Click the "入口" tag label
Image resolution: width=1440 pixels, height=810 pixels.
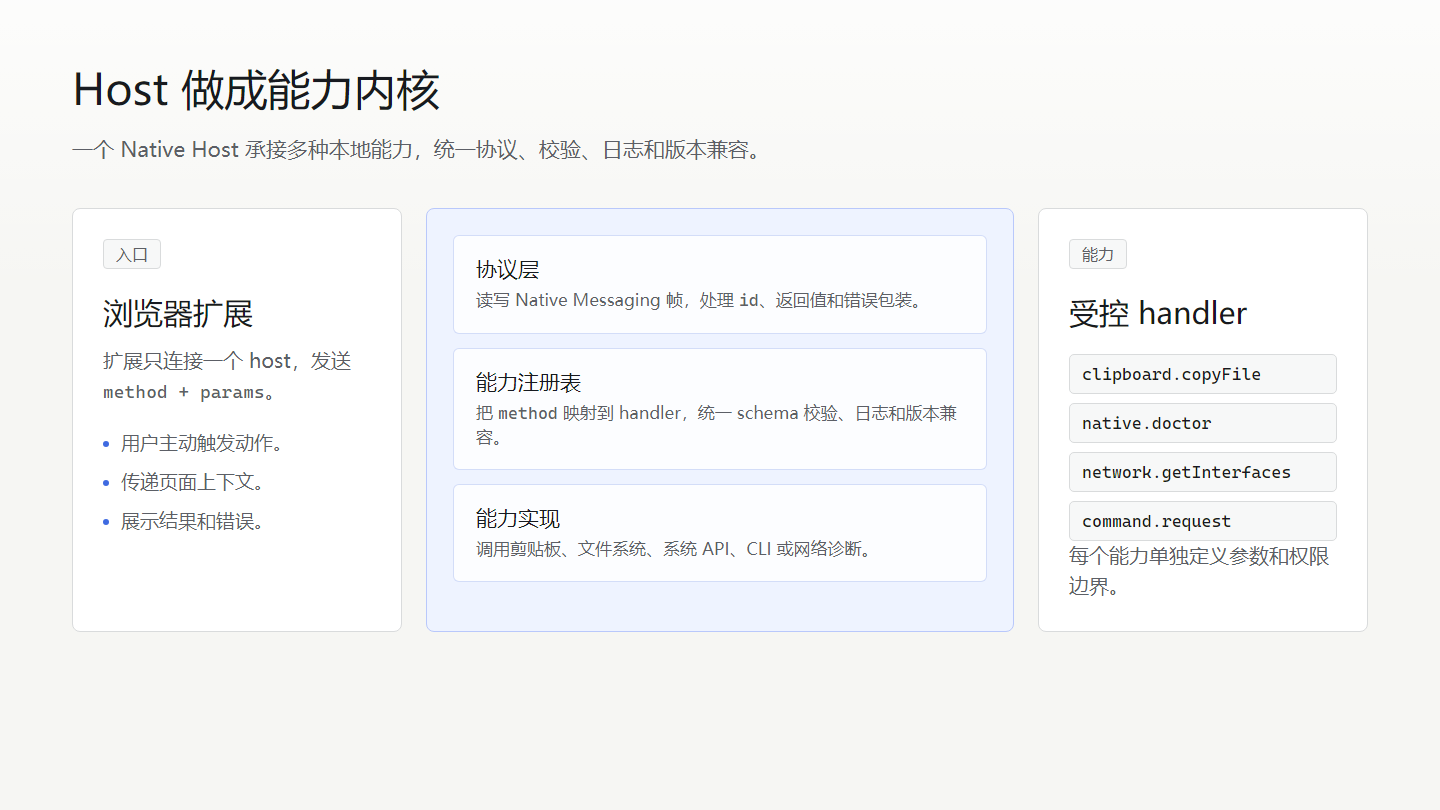point(132,254)
